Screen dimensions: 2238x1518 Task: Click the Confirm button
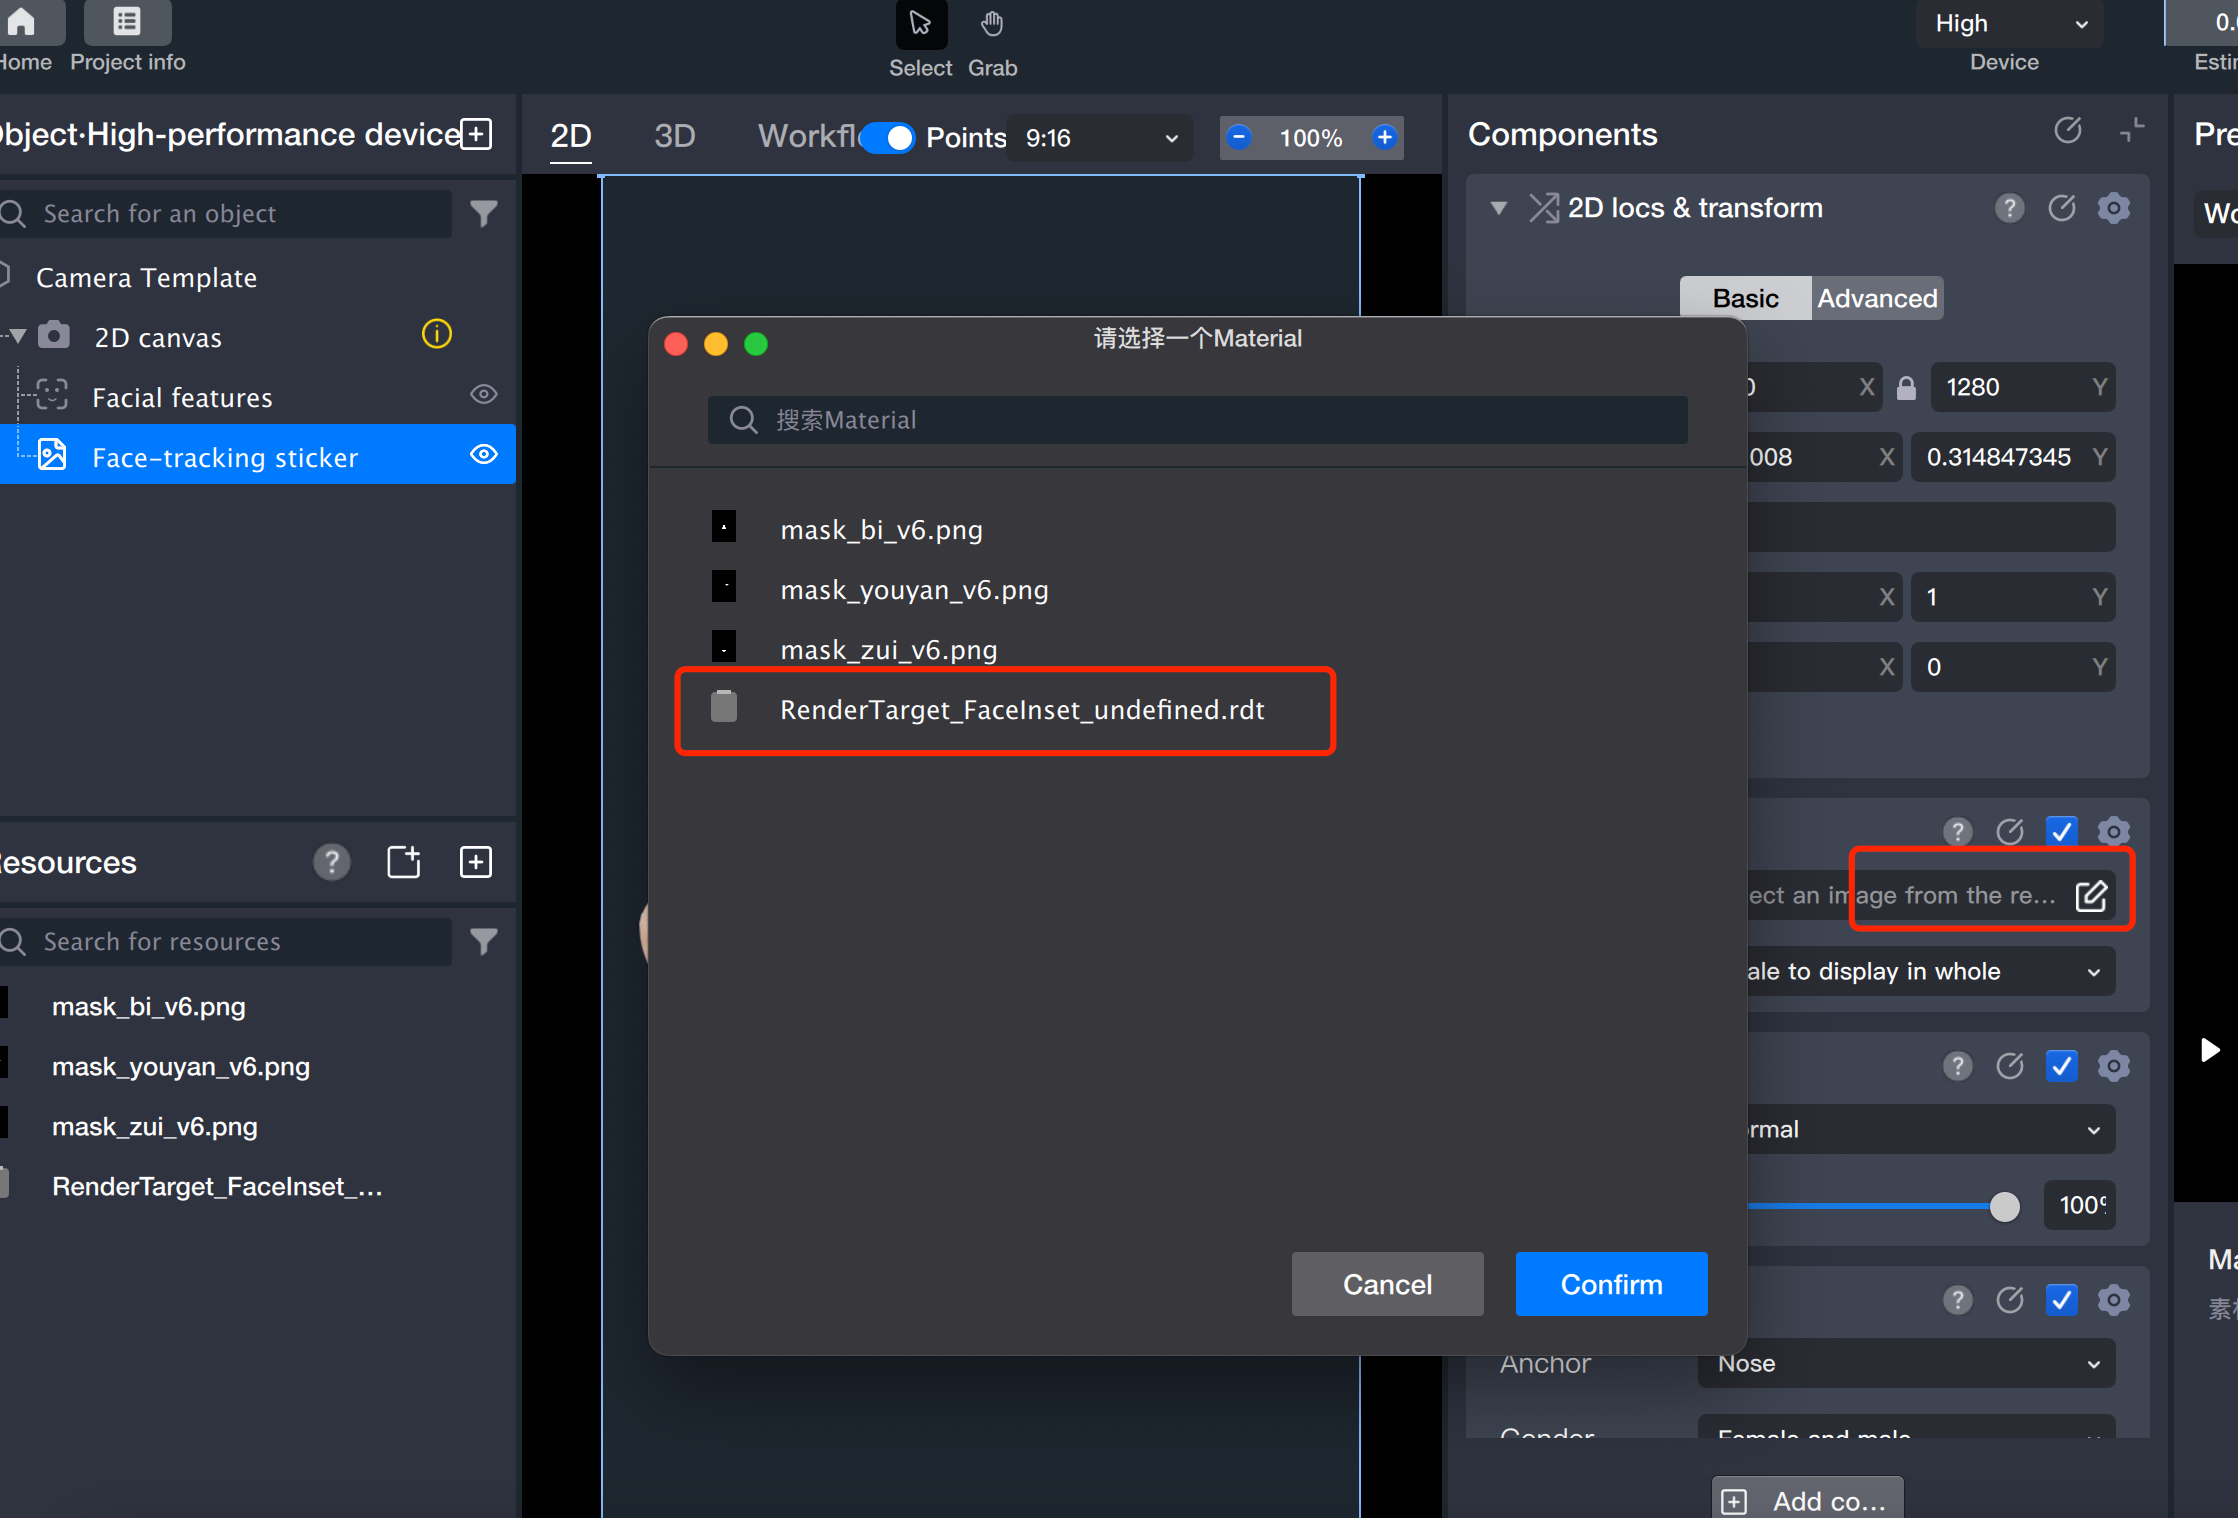point(1611,1284)
